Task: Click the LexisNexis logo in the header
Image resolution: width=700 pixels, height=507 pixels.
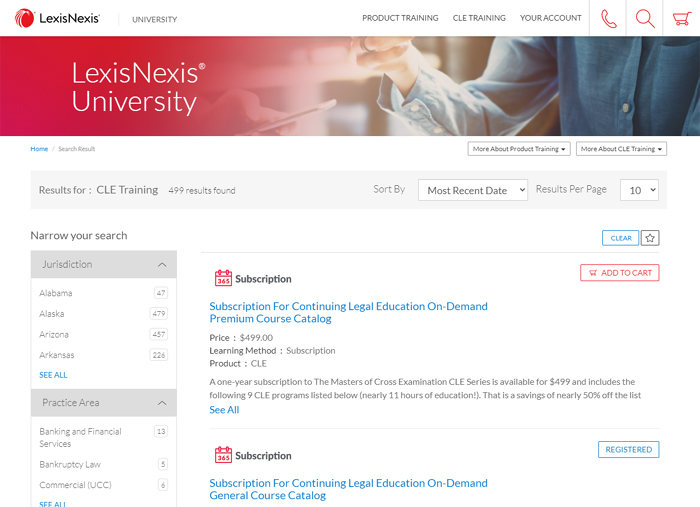Action: [57, 18]
